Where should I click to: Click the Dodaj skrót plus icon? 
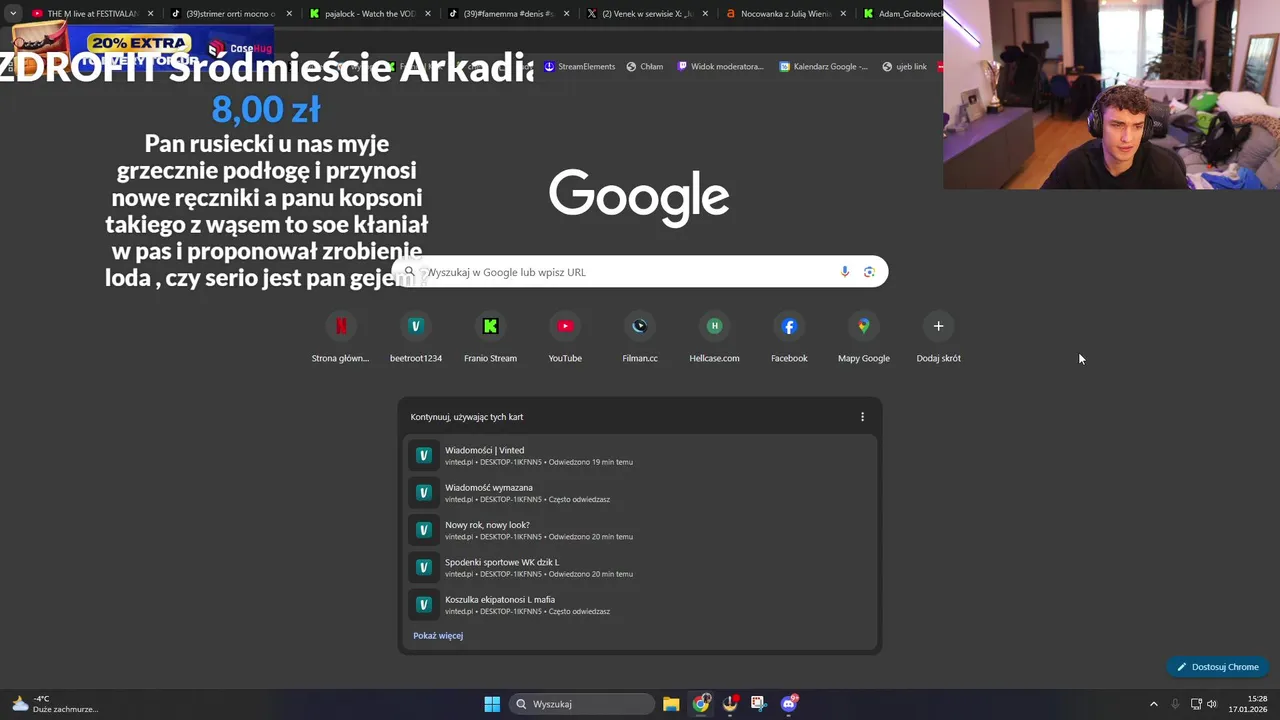tap(938, 326)
